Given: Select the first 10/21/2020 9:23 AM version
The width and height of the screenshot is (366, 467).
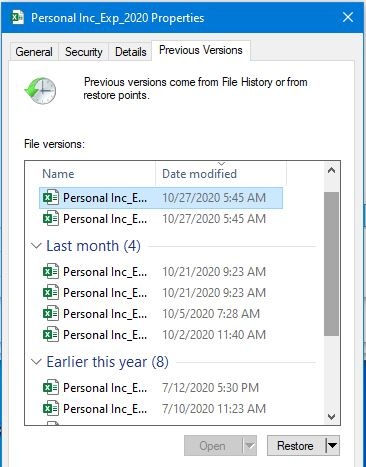Looking at the screenshot, I should pyautogui.click(x=161, y=272).
